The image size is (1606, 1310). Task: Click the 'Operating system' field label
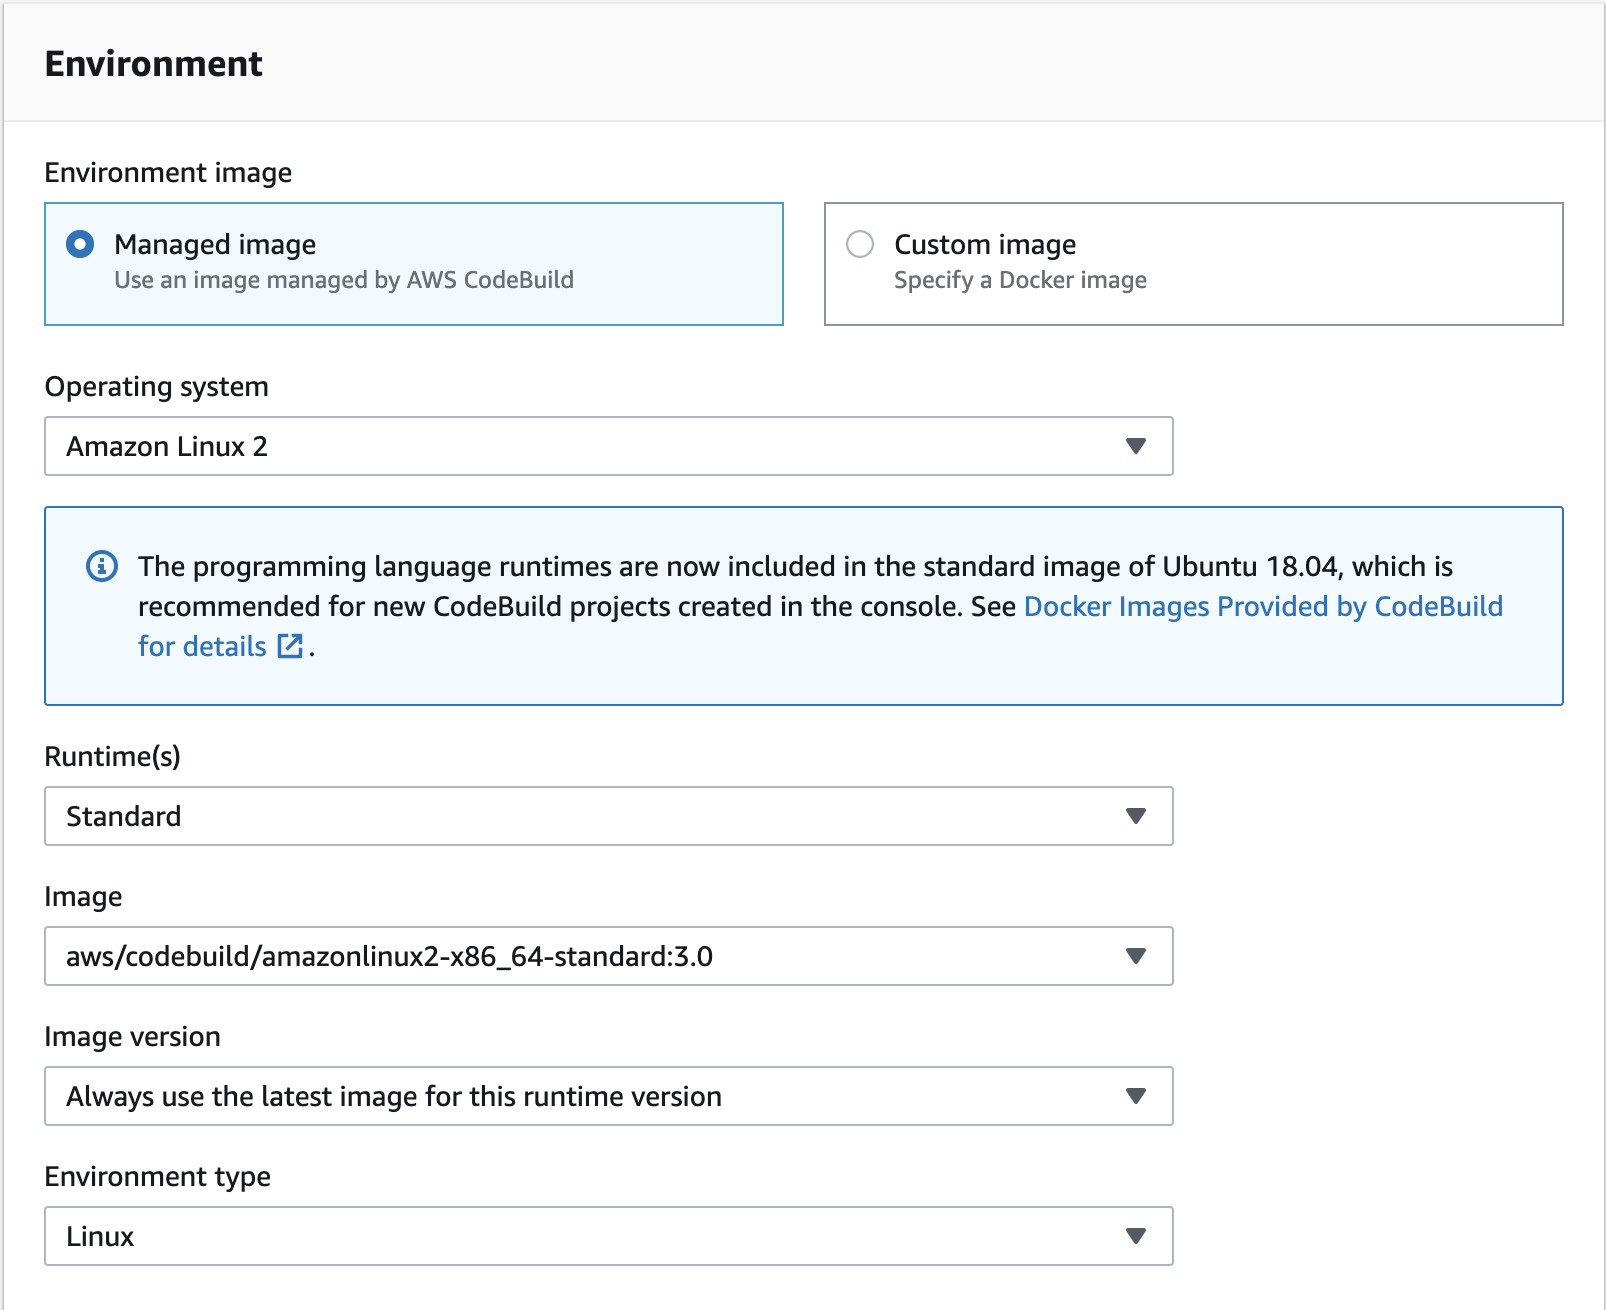(x=157, y=386)
